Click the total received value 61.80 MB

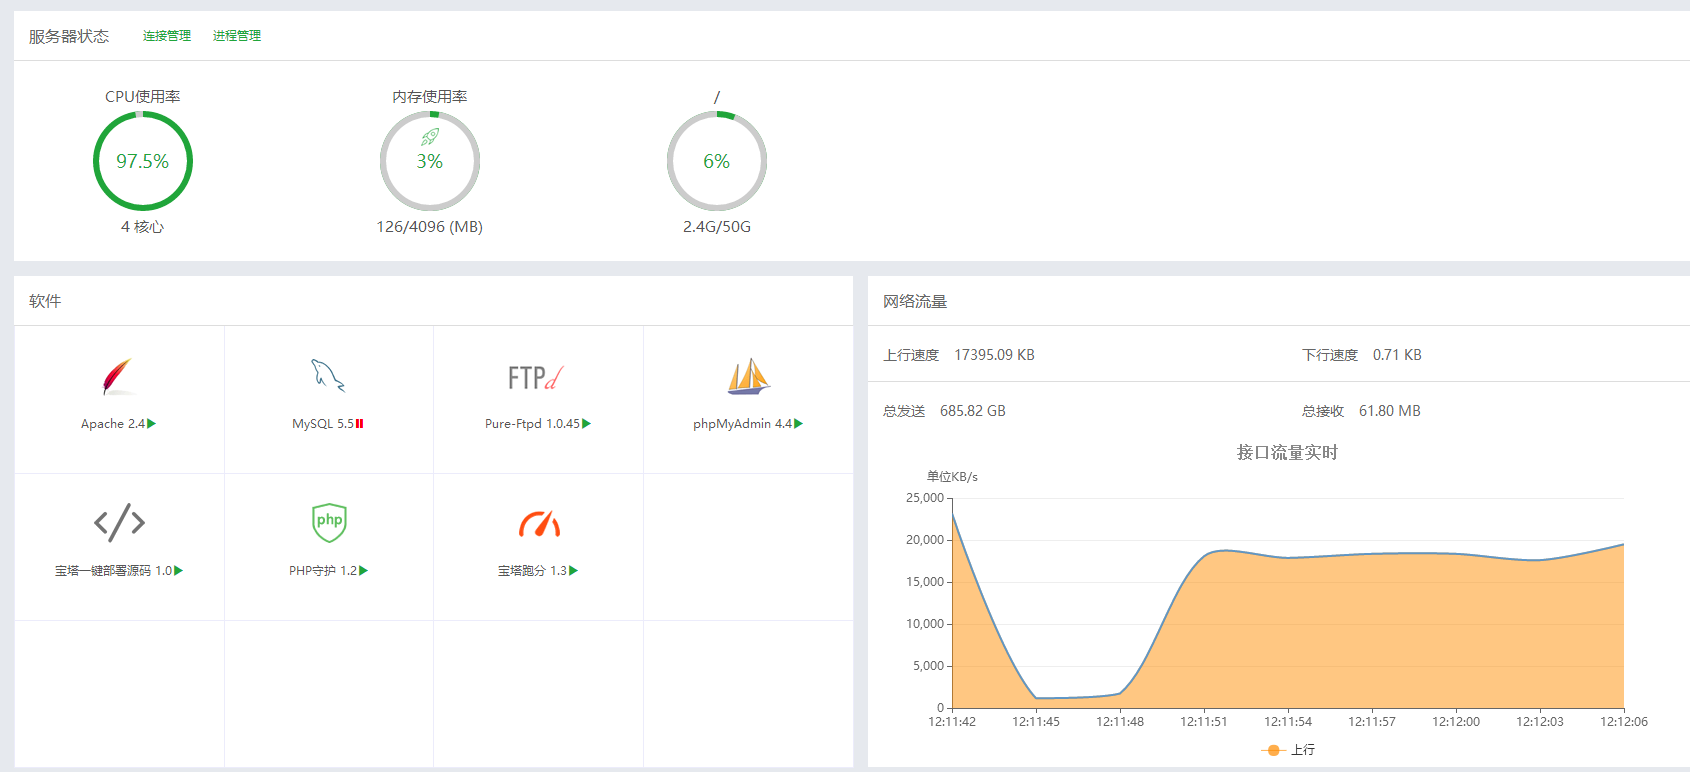(x=1390, y=411)
